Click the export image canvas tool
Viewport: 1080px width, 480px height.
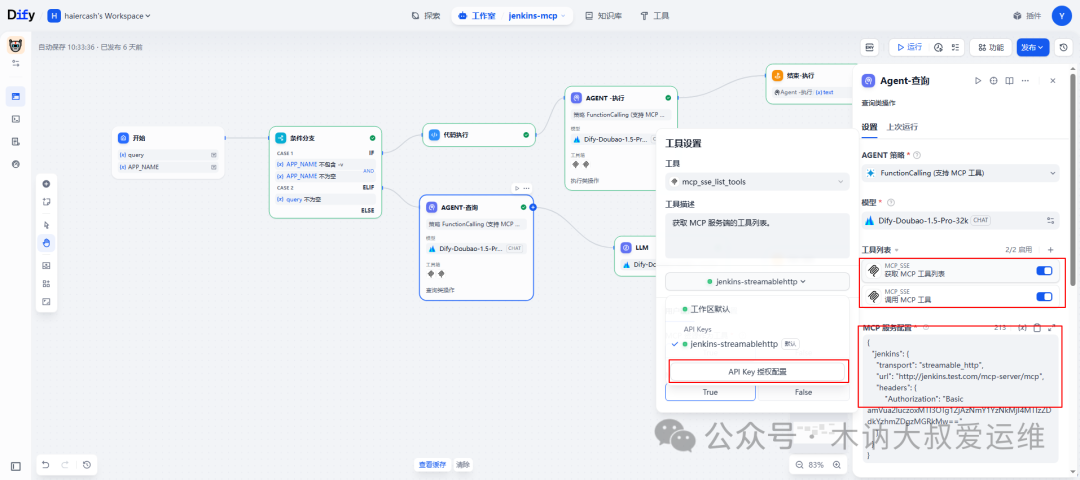[x=46, y=265]
